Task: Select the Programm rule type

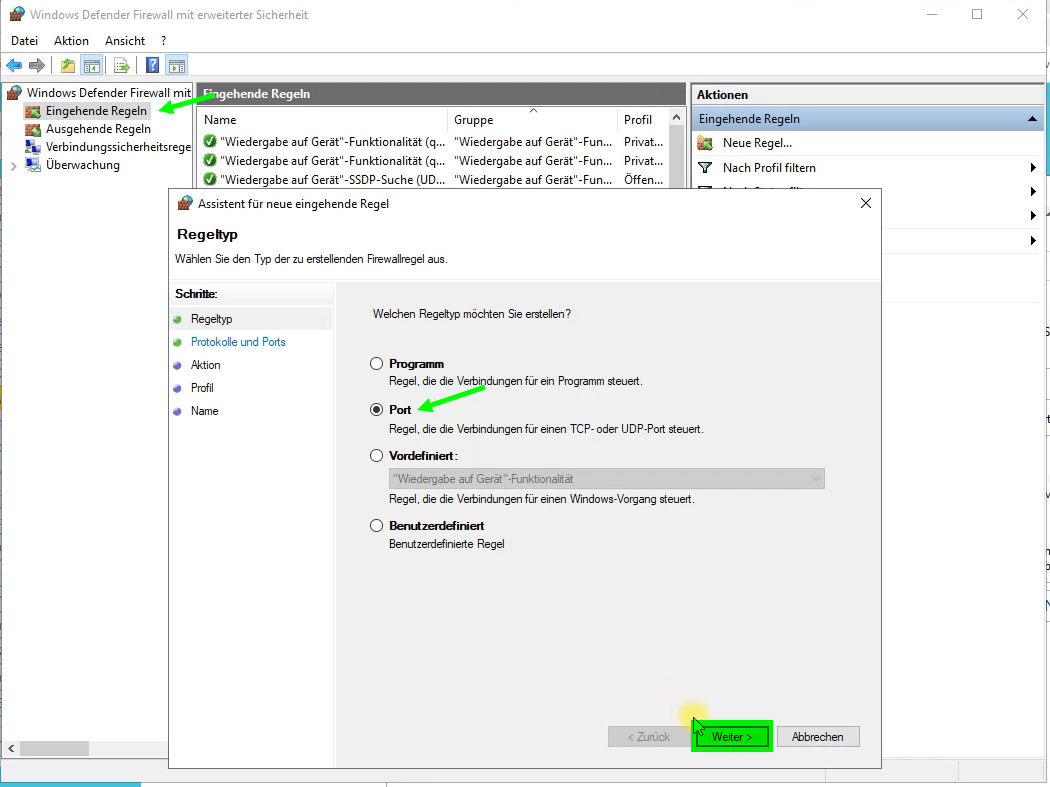Action: 376,364
